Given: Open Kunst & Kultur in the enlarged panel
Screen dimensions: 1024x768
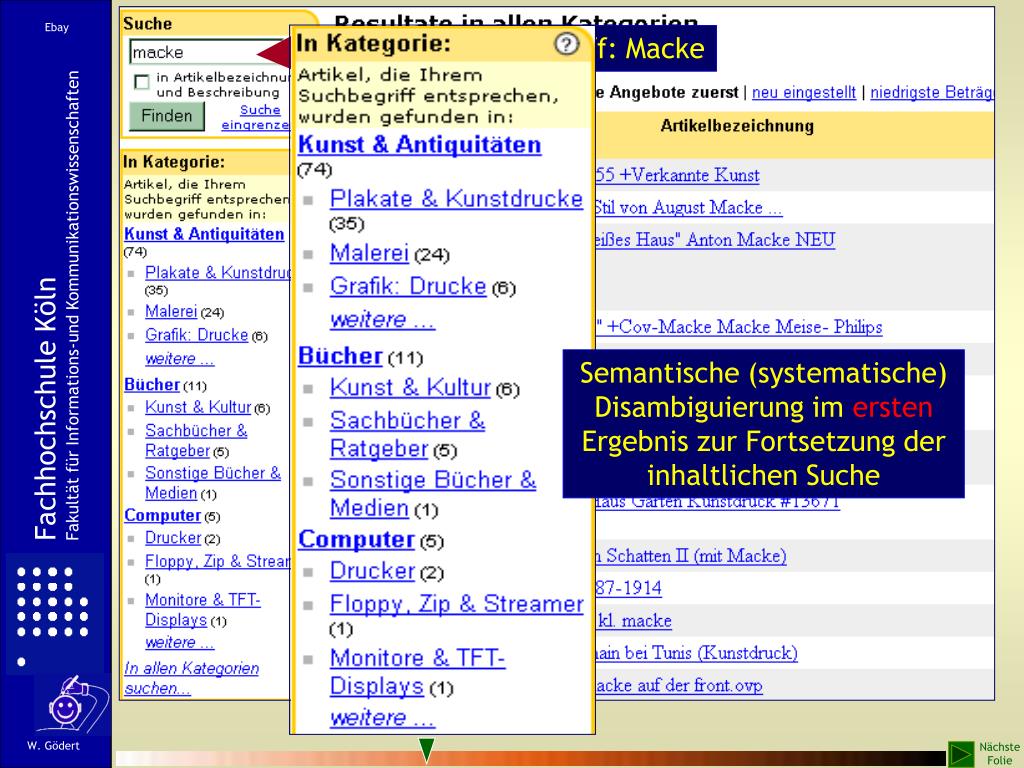Looking at the screenshot, I should pos(410,388).
